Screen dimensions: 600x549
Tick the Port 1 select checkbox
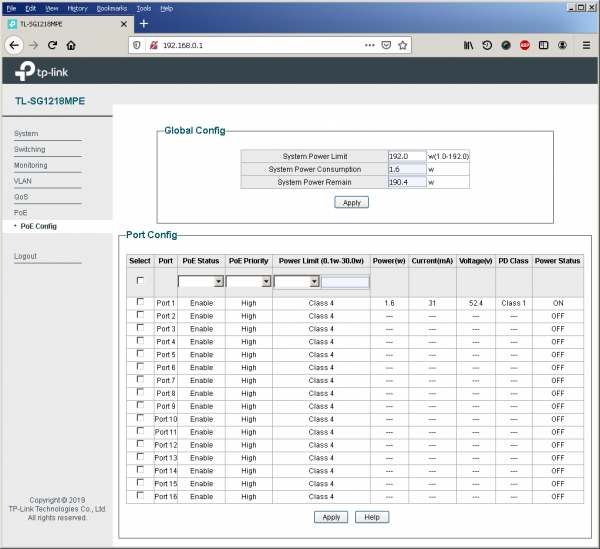(140, 302)
